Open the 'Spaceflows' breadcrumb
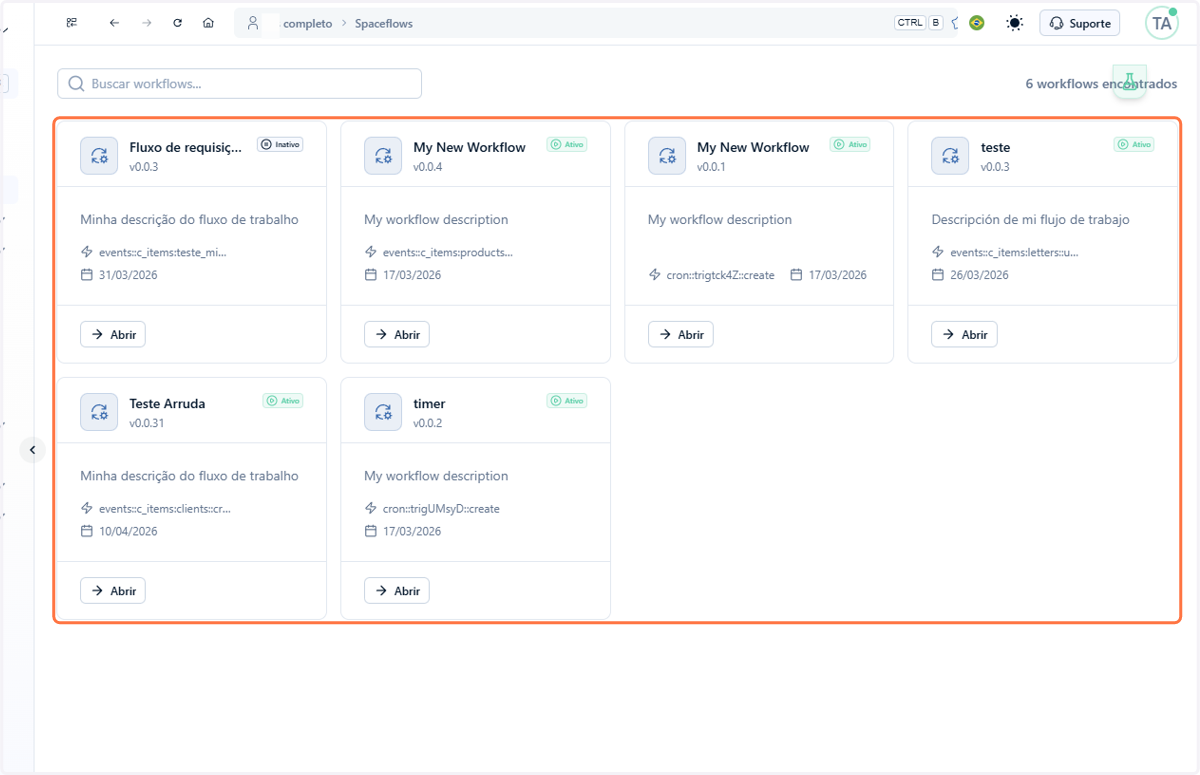The width and height of the screenshot is (1200, 775). [384, 23]
